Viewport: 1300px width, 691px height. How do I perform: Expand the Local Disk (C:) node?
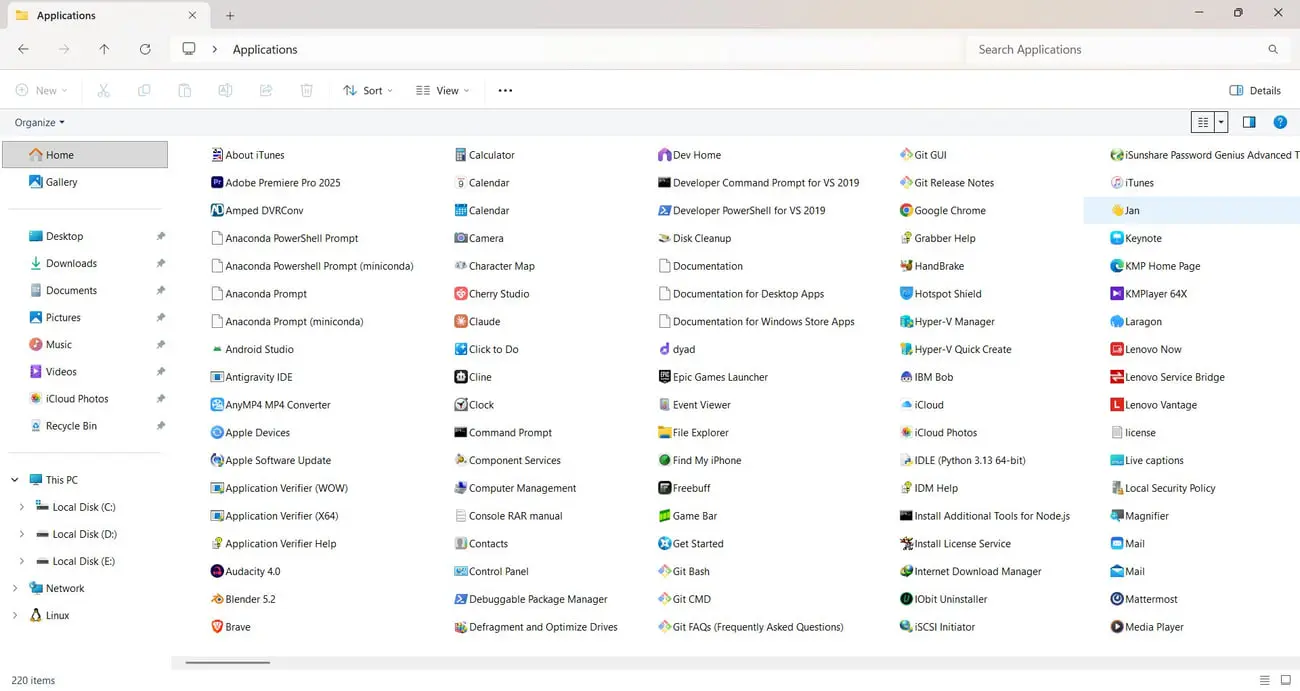pyautogui.click(x=22, y=508)
